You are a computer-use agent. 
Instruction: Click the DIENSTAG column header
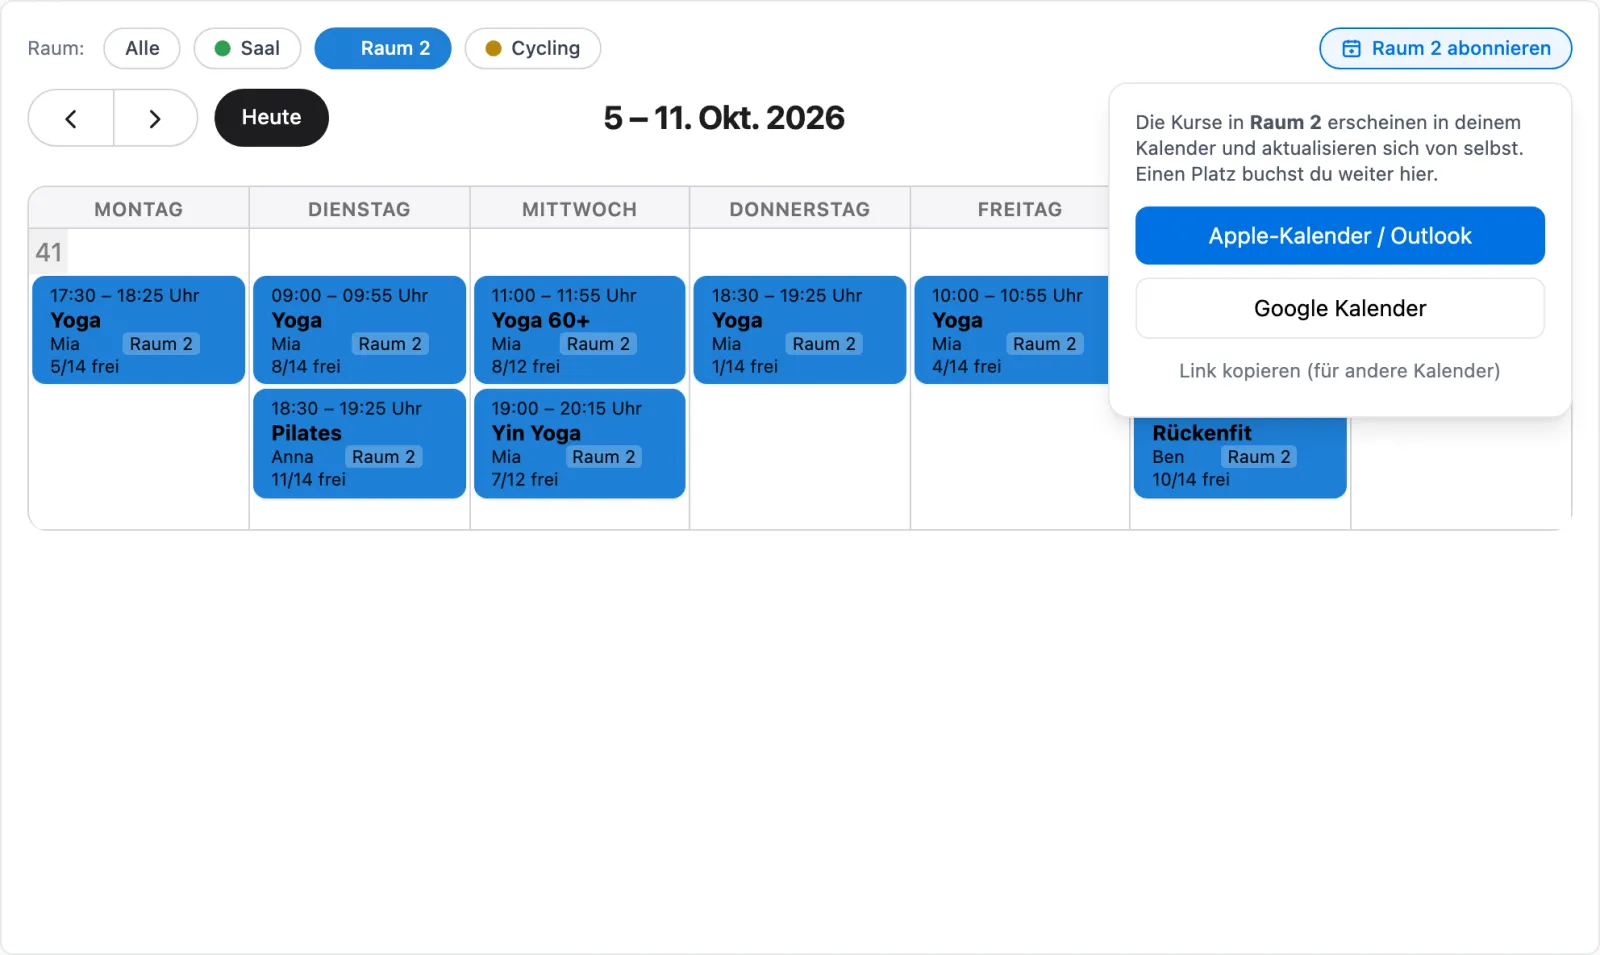point(359,209)
